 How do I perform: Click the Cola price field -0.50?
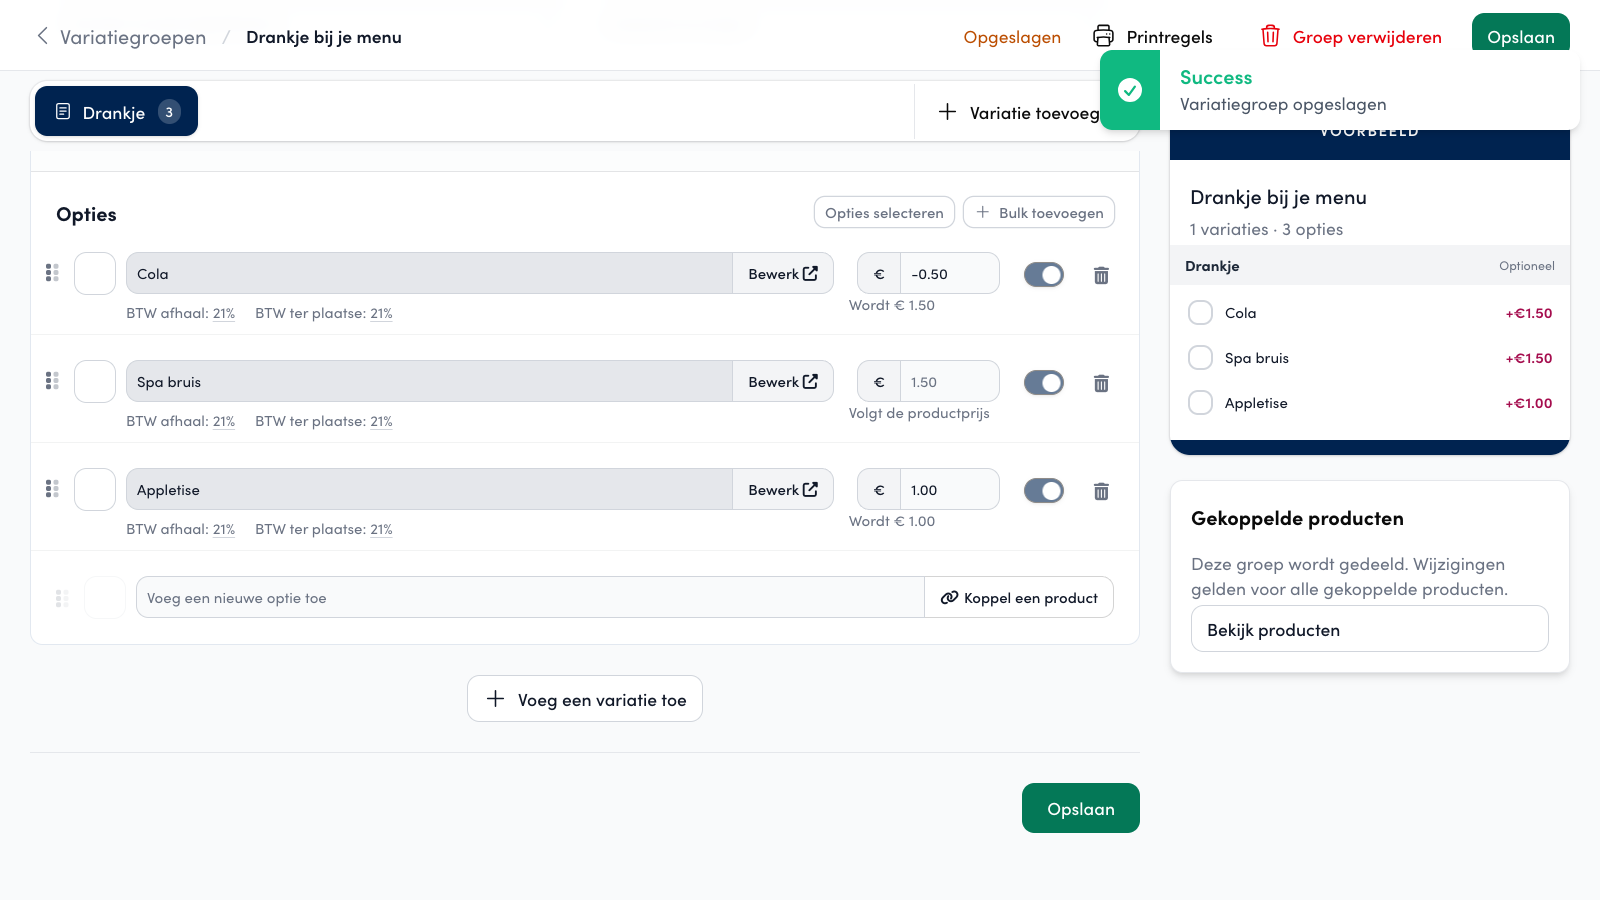click(949, 273)
